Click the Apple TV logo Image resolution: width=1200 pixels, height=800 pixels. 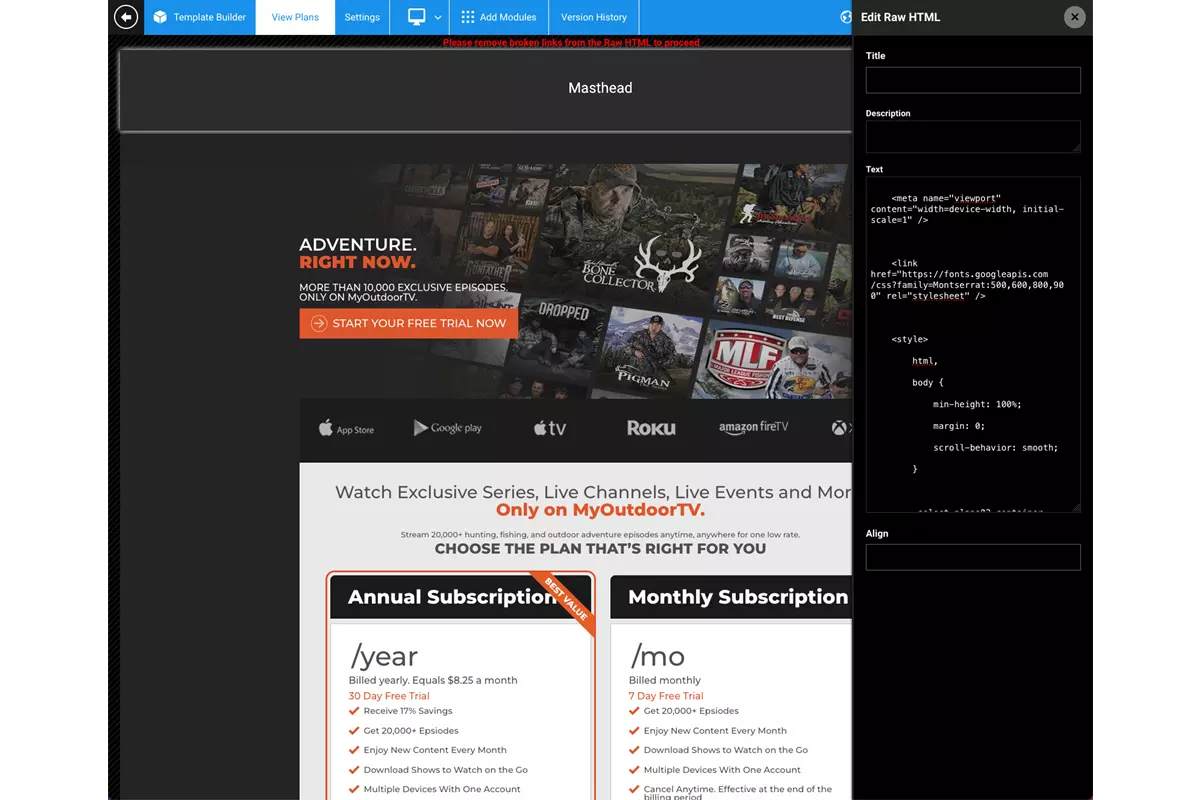tap(550, 428)
